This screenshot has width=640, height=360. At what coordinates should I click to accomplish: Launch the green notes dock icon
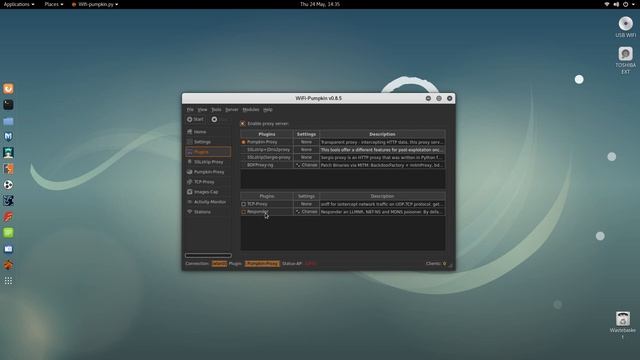click(x=8, y=233)
